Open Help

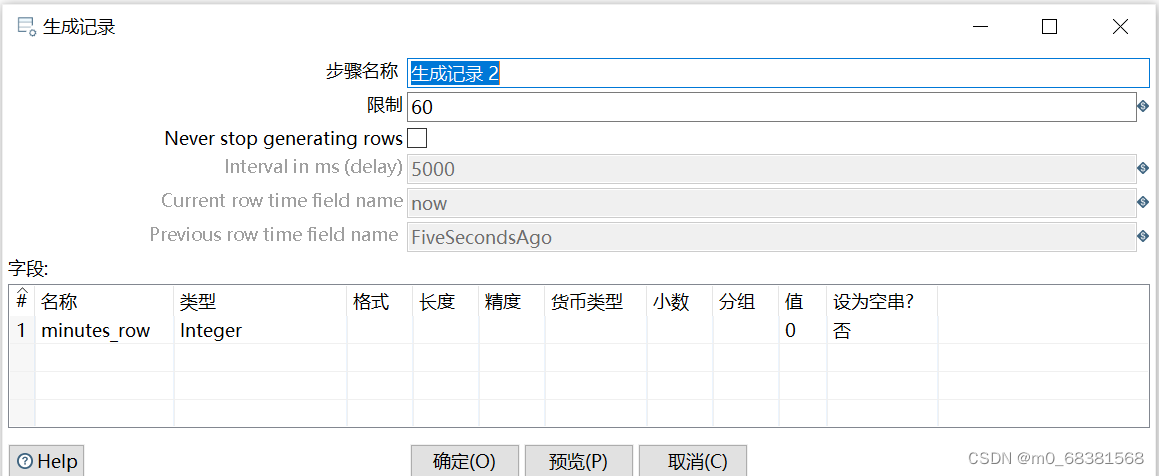47,461
